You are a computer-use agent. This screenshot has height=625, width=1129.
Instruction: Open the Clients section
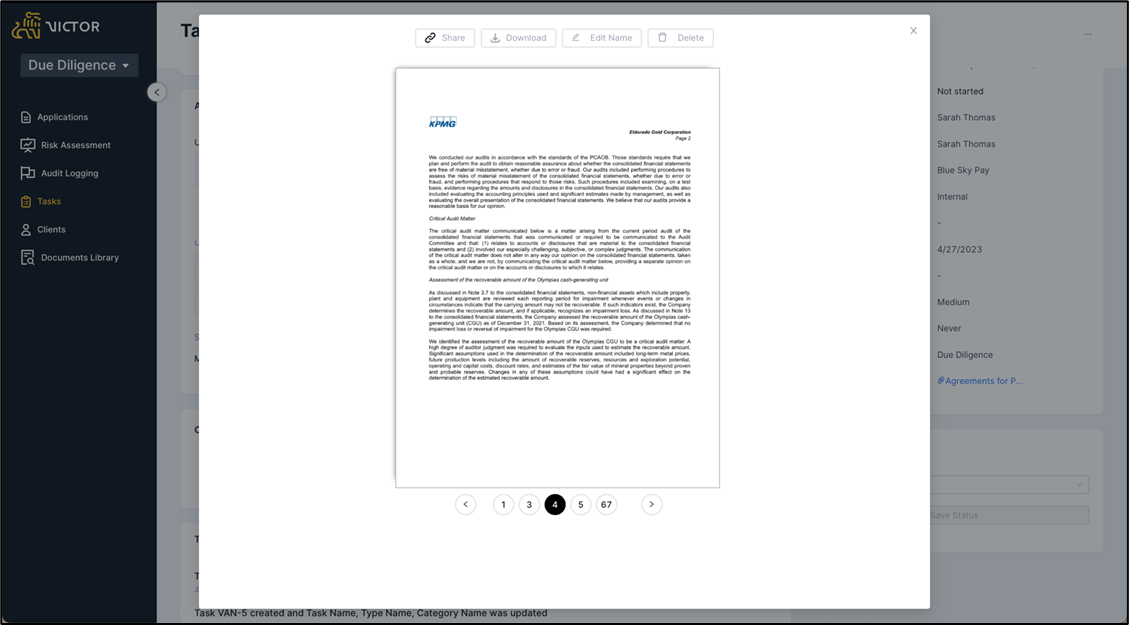click(x=51, y=229)
